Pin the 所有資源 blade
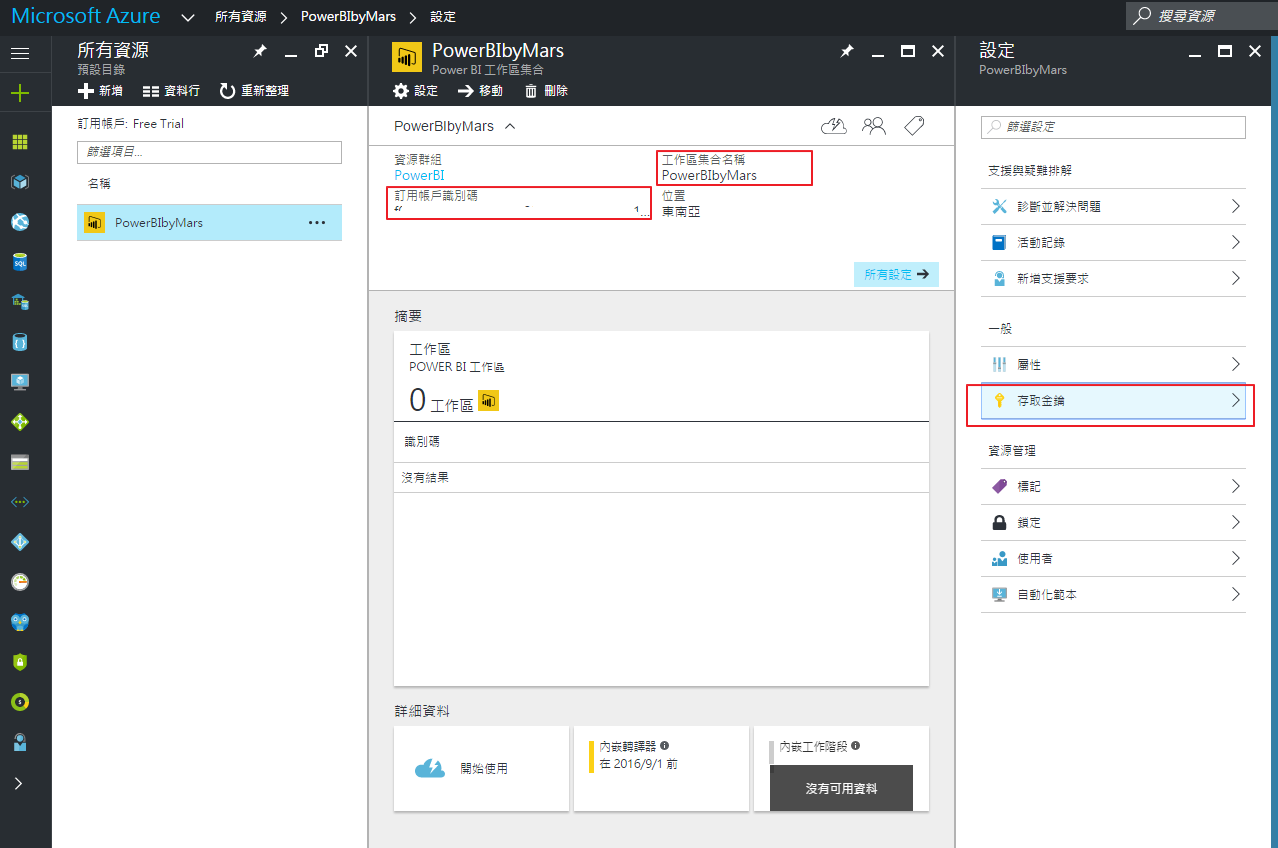The height and width of the screenshot is (848, 1278). point(260,51)
